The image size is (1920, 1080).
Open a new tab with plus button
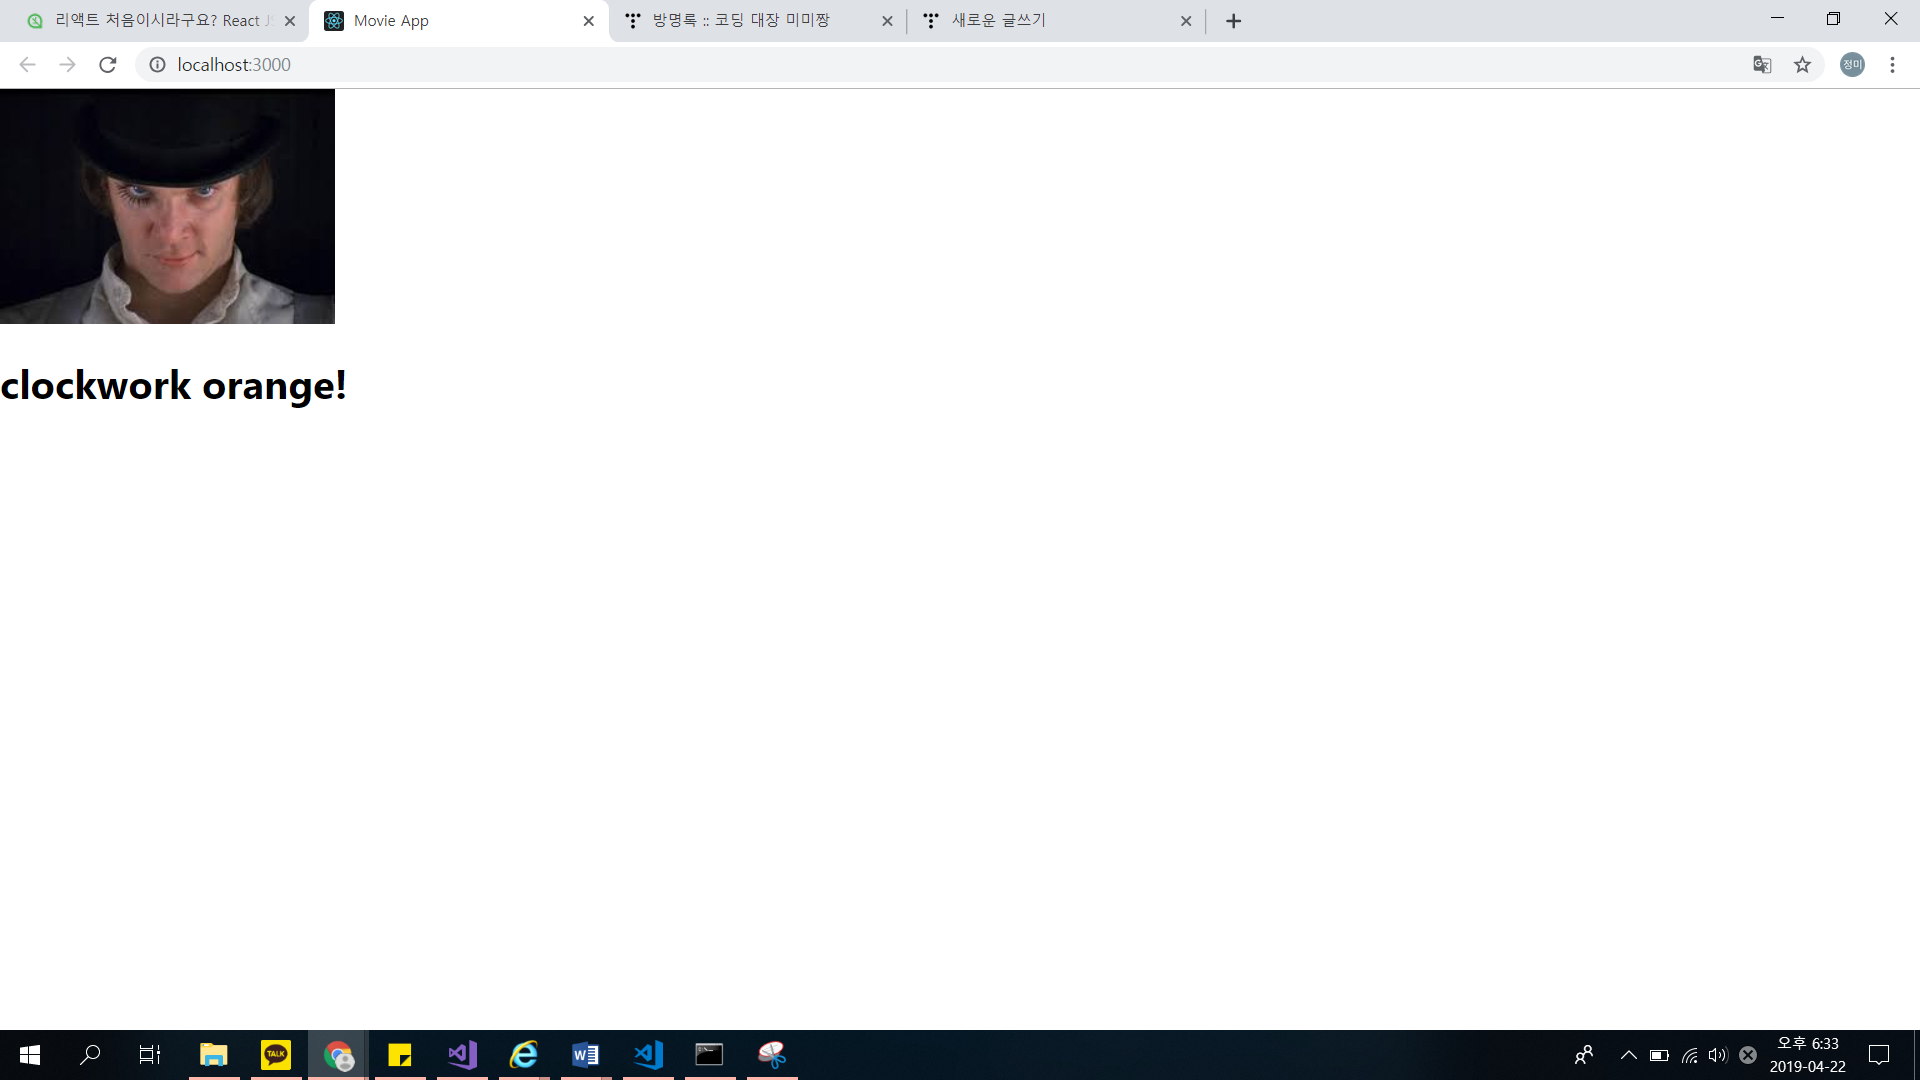pos(1233,21)
